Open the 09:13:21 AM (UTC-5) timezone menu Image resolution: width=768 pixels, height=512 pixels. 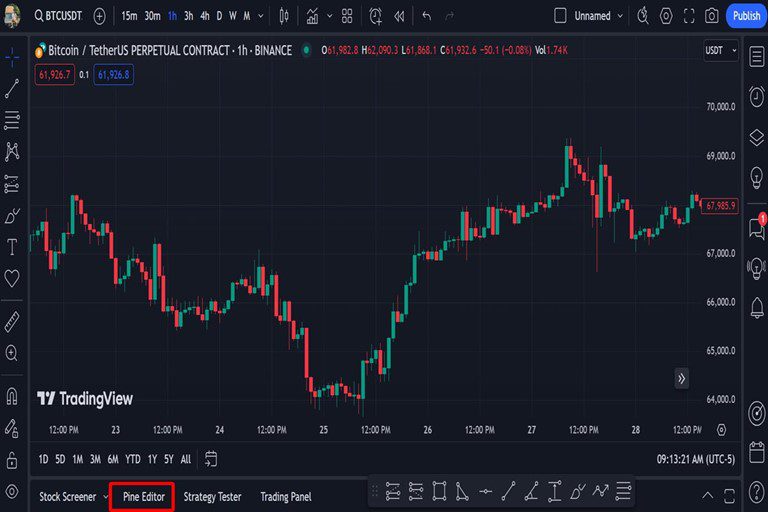click(696, 459)
